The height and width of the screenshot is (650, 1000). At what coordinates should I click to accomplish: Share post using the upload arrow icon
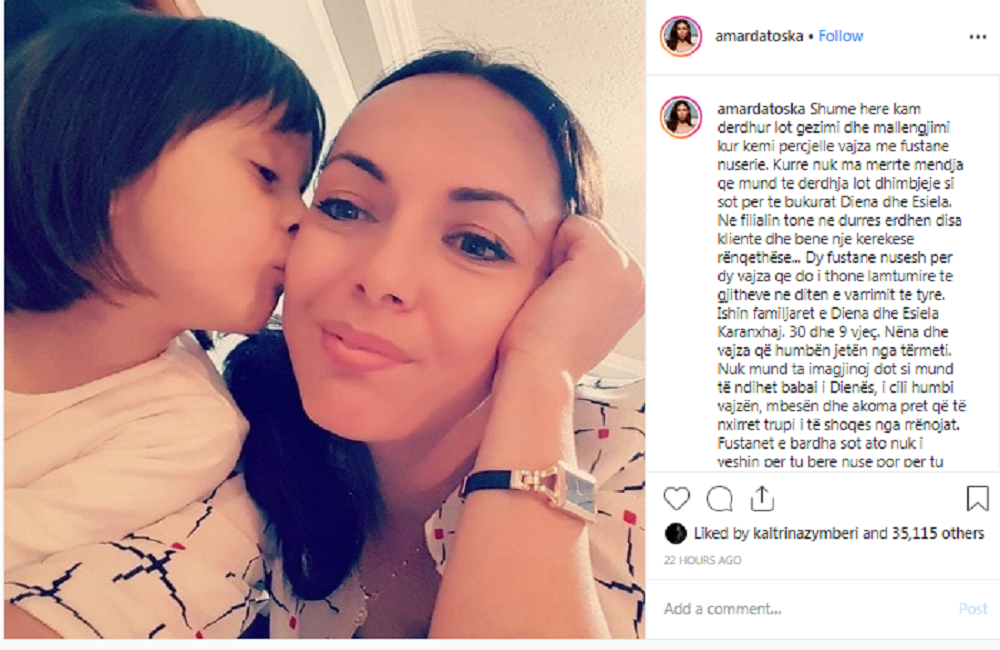pyautogui.click(x=762, y=498)
